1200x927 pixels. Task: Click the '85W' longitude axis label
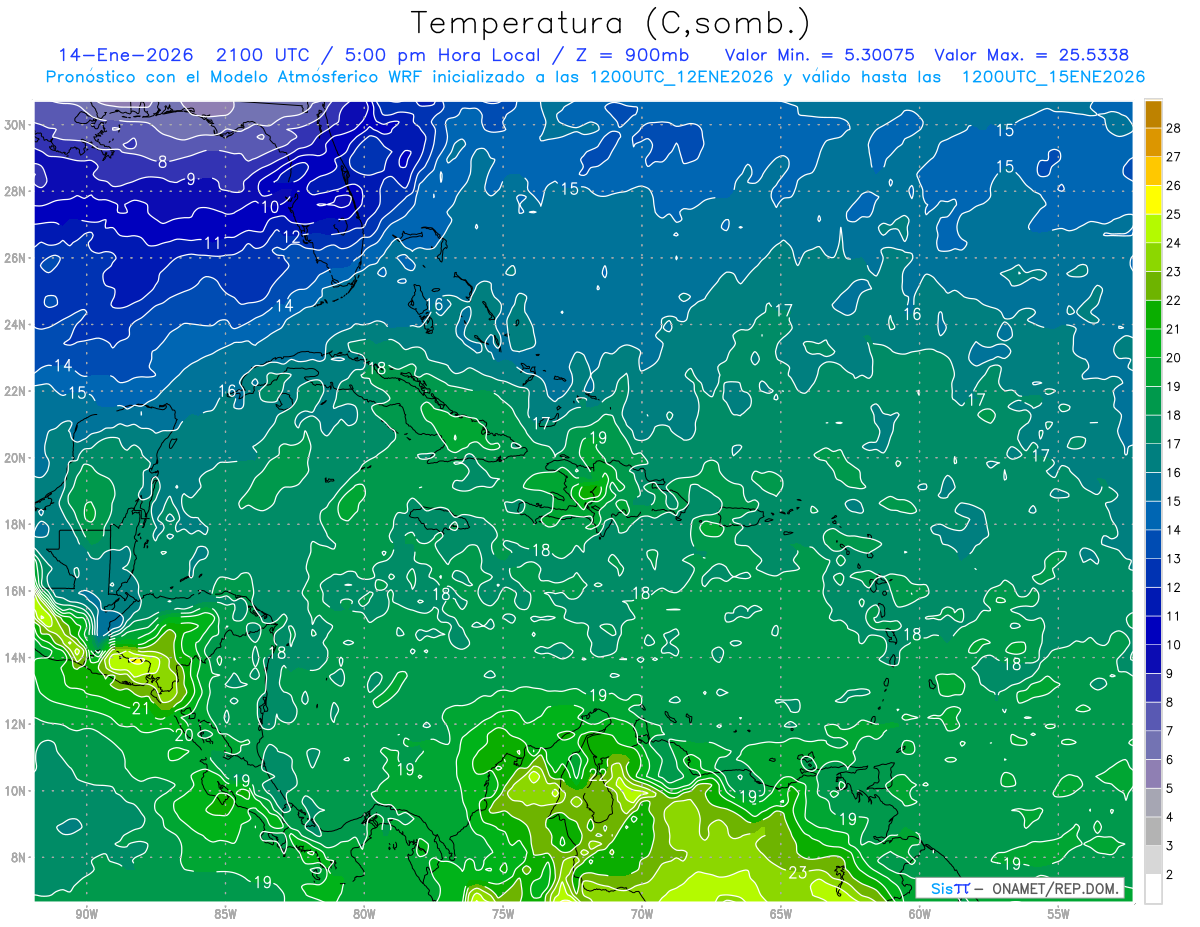pos(225,914)
